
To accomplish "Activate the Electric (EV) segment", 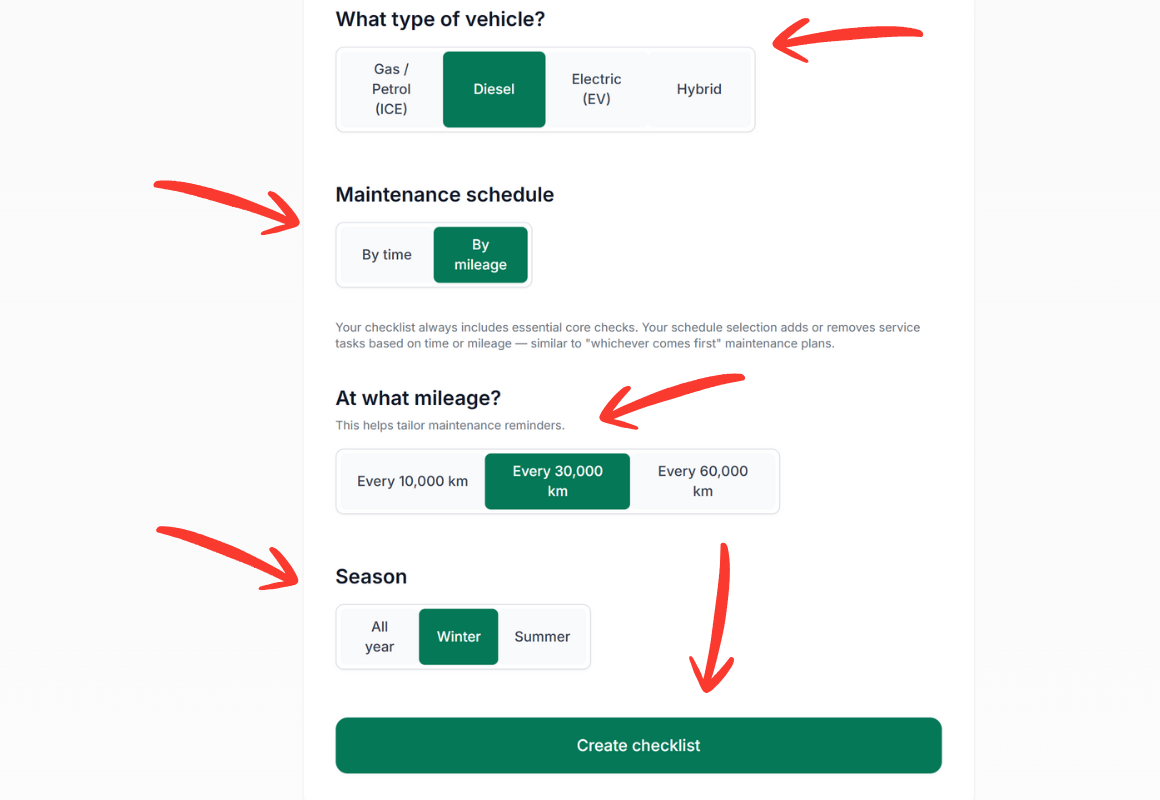I will tap(596, 89).
